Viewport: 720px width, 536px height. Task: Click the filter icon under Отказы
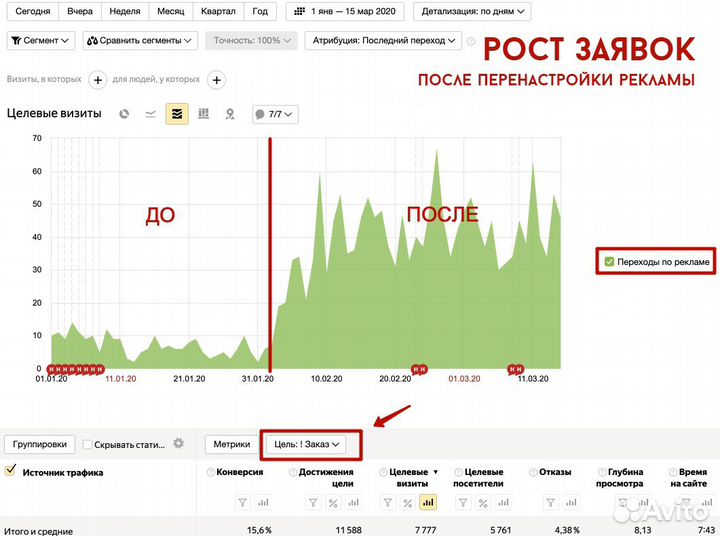[551, 503]
